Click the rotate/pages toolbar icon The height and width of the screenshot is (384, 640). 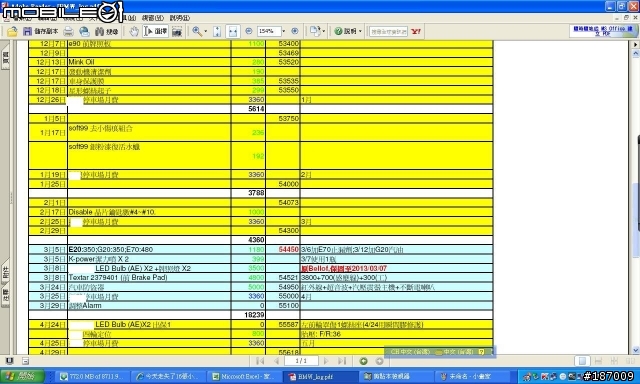pos(315,31)
